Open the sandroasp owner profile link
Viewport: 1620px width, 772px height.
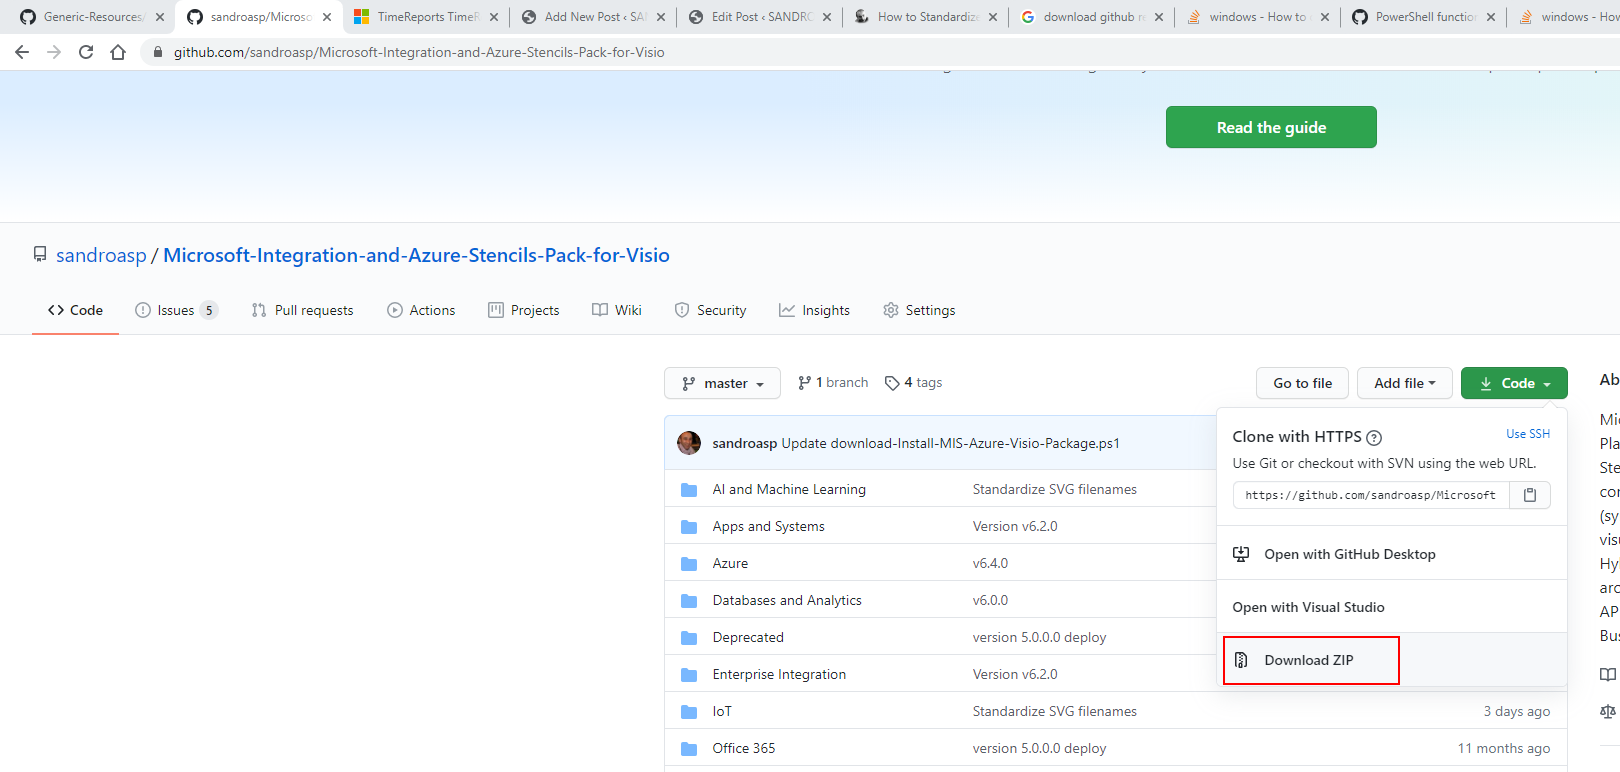101,255
